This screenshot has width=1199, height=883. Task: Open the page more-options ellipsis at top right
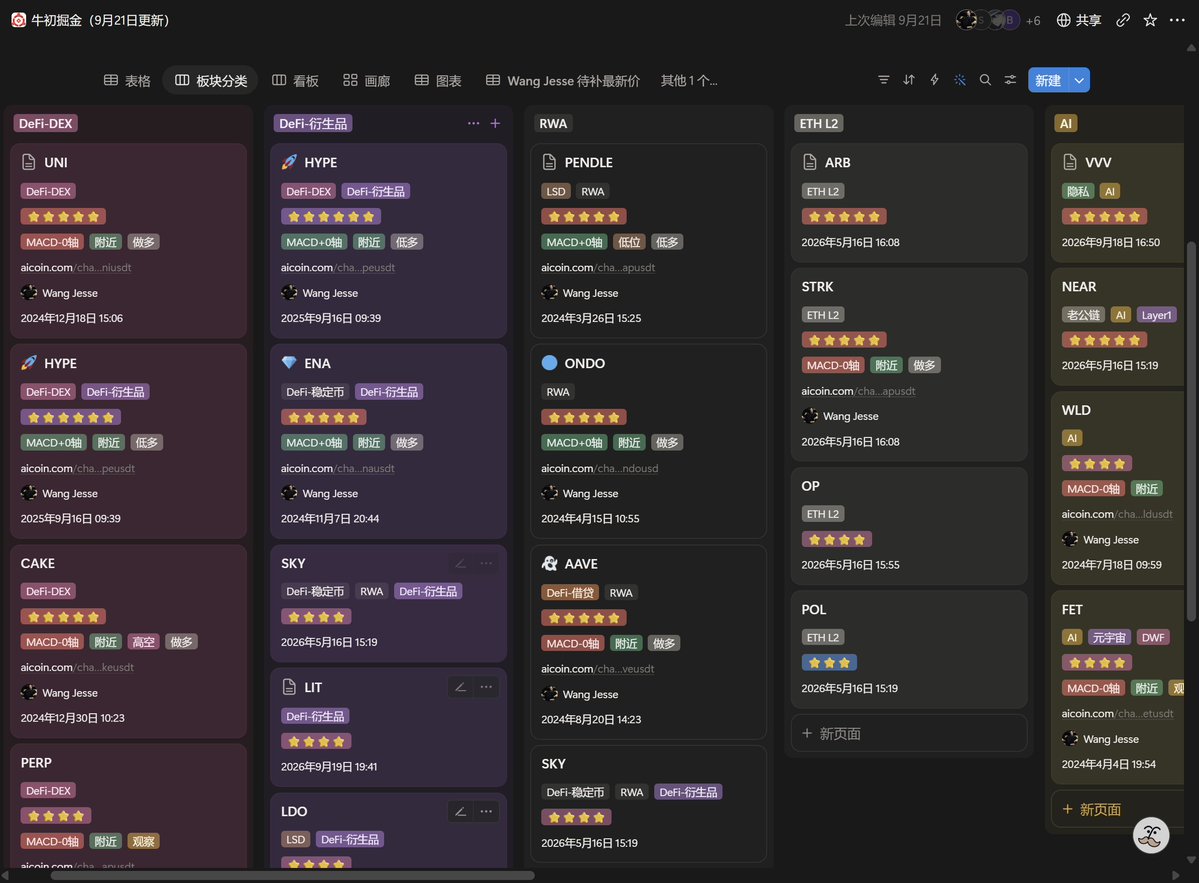point(1177,20)
